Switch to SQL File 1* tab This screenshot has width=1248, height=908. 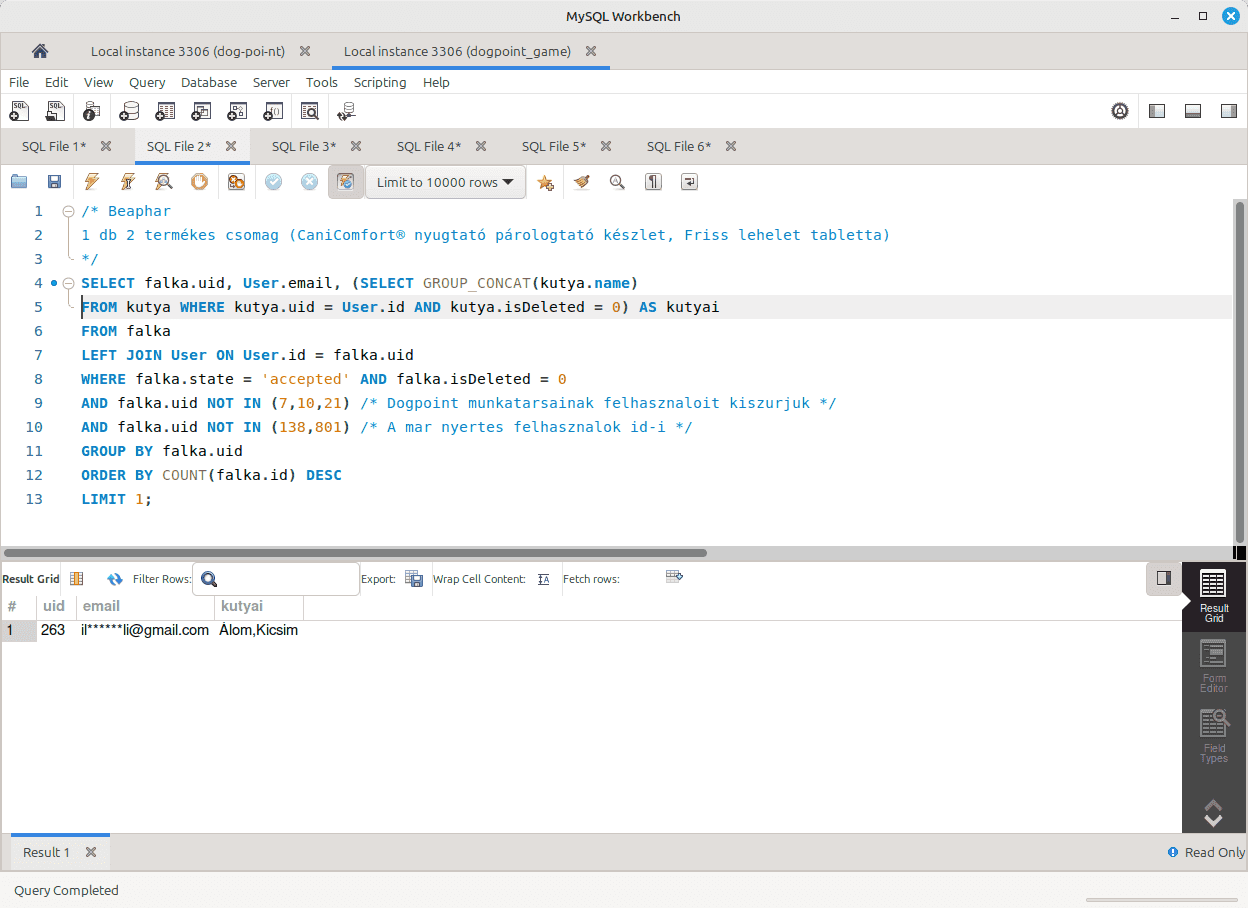pyautogui.click(x=54, y=146)
